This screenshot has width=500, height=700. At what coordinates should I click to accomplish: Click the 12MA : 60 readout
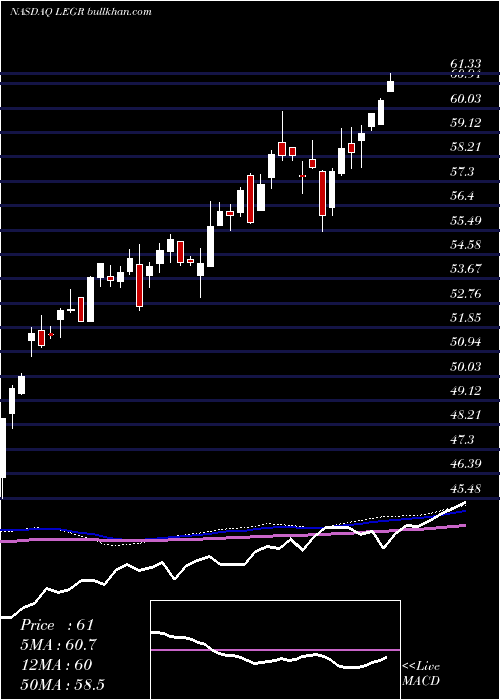[x=56, y=665]
